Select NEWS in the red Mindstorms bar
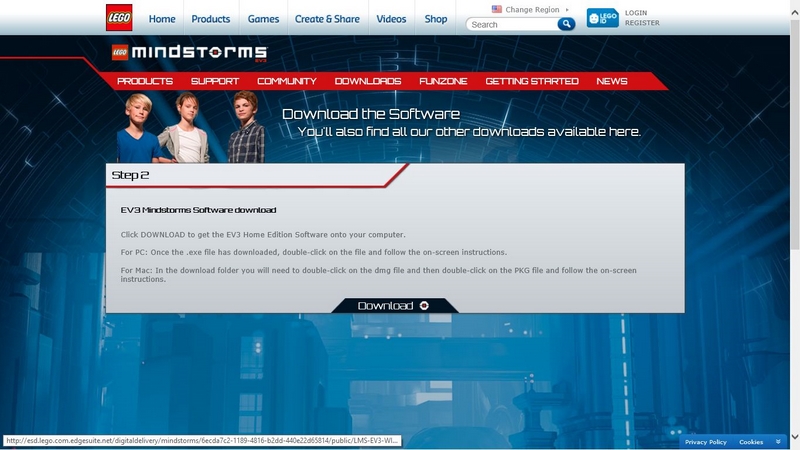 612,81
